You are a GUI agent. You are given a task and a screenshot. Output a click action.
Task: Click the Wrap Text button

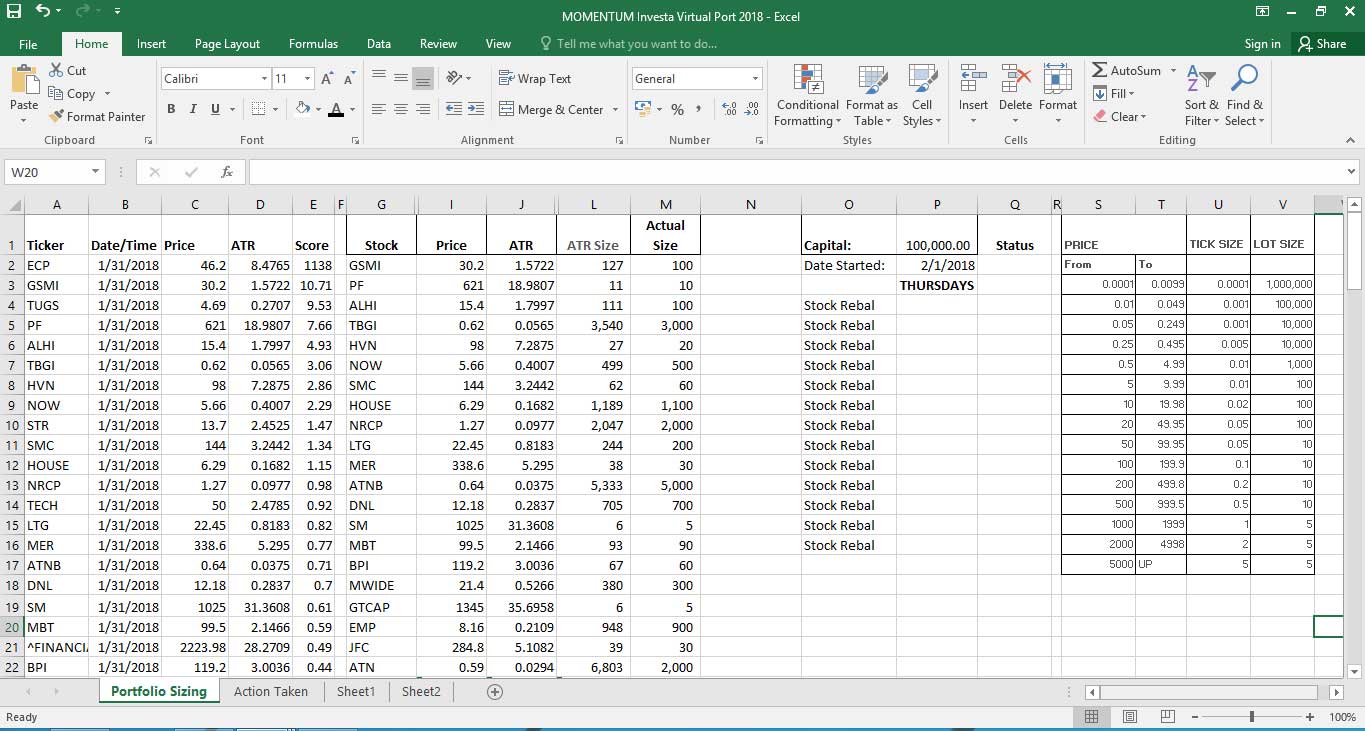pyautogui.click(x=535, y=79)
